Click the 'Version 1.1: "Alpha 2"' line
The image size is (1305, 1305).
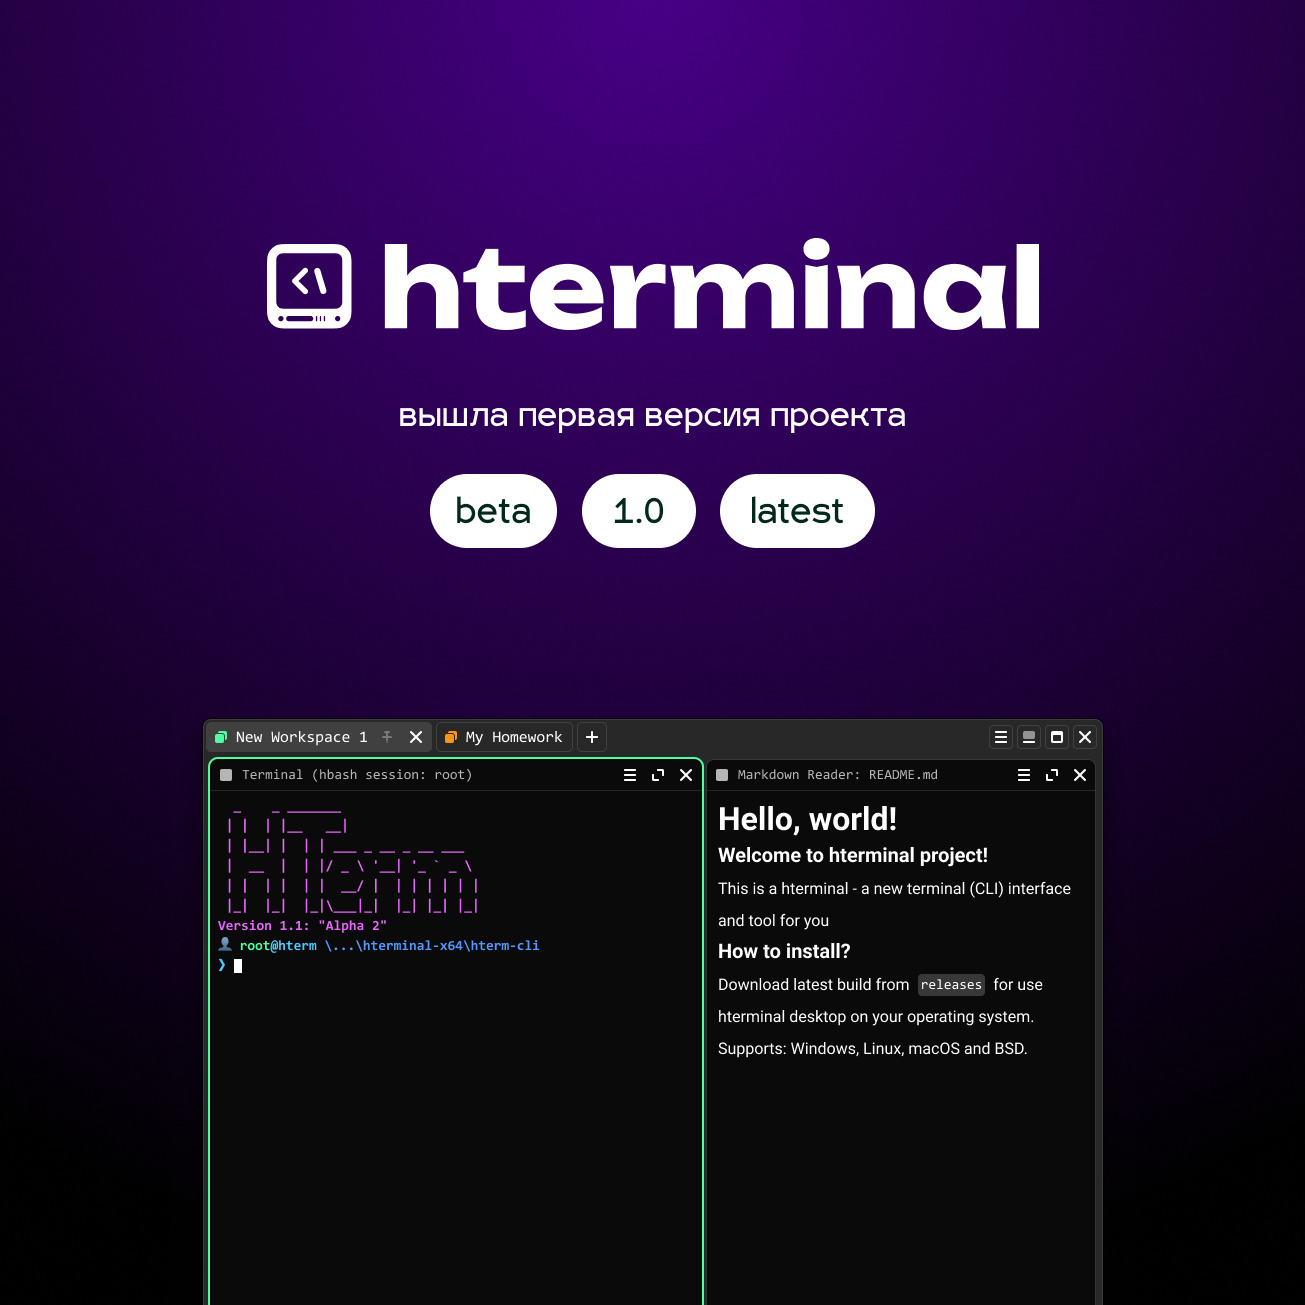(x=302, y=926)
